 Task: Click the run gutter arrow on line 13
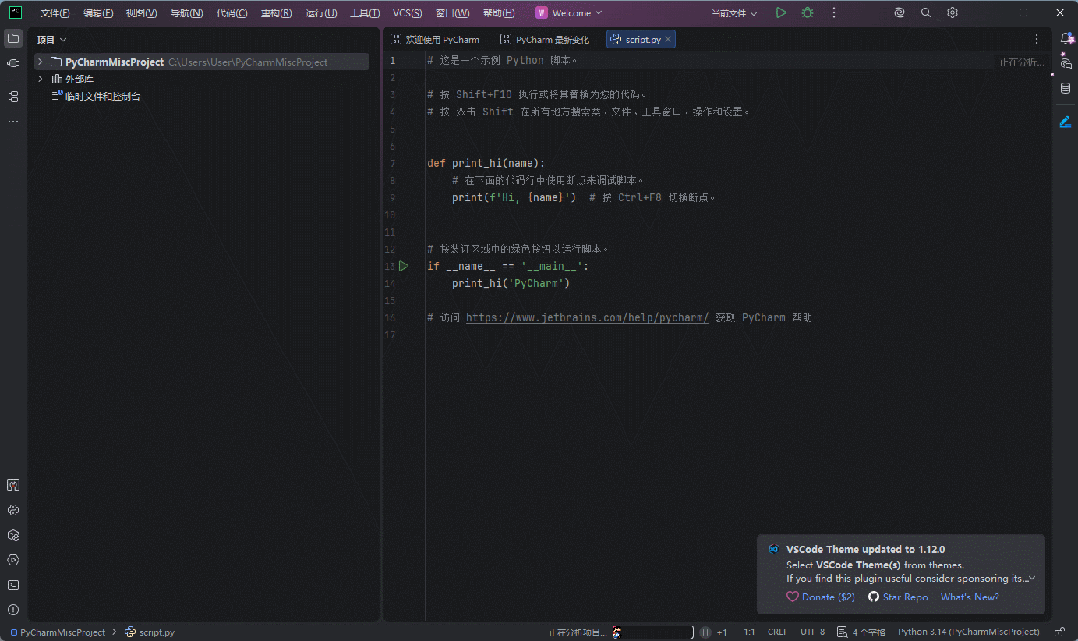pos(404,265)
